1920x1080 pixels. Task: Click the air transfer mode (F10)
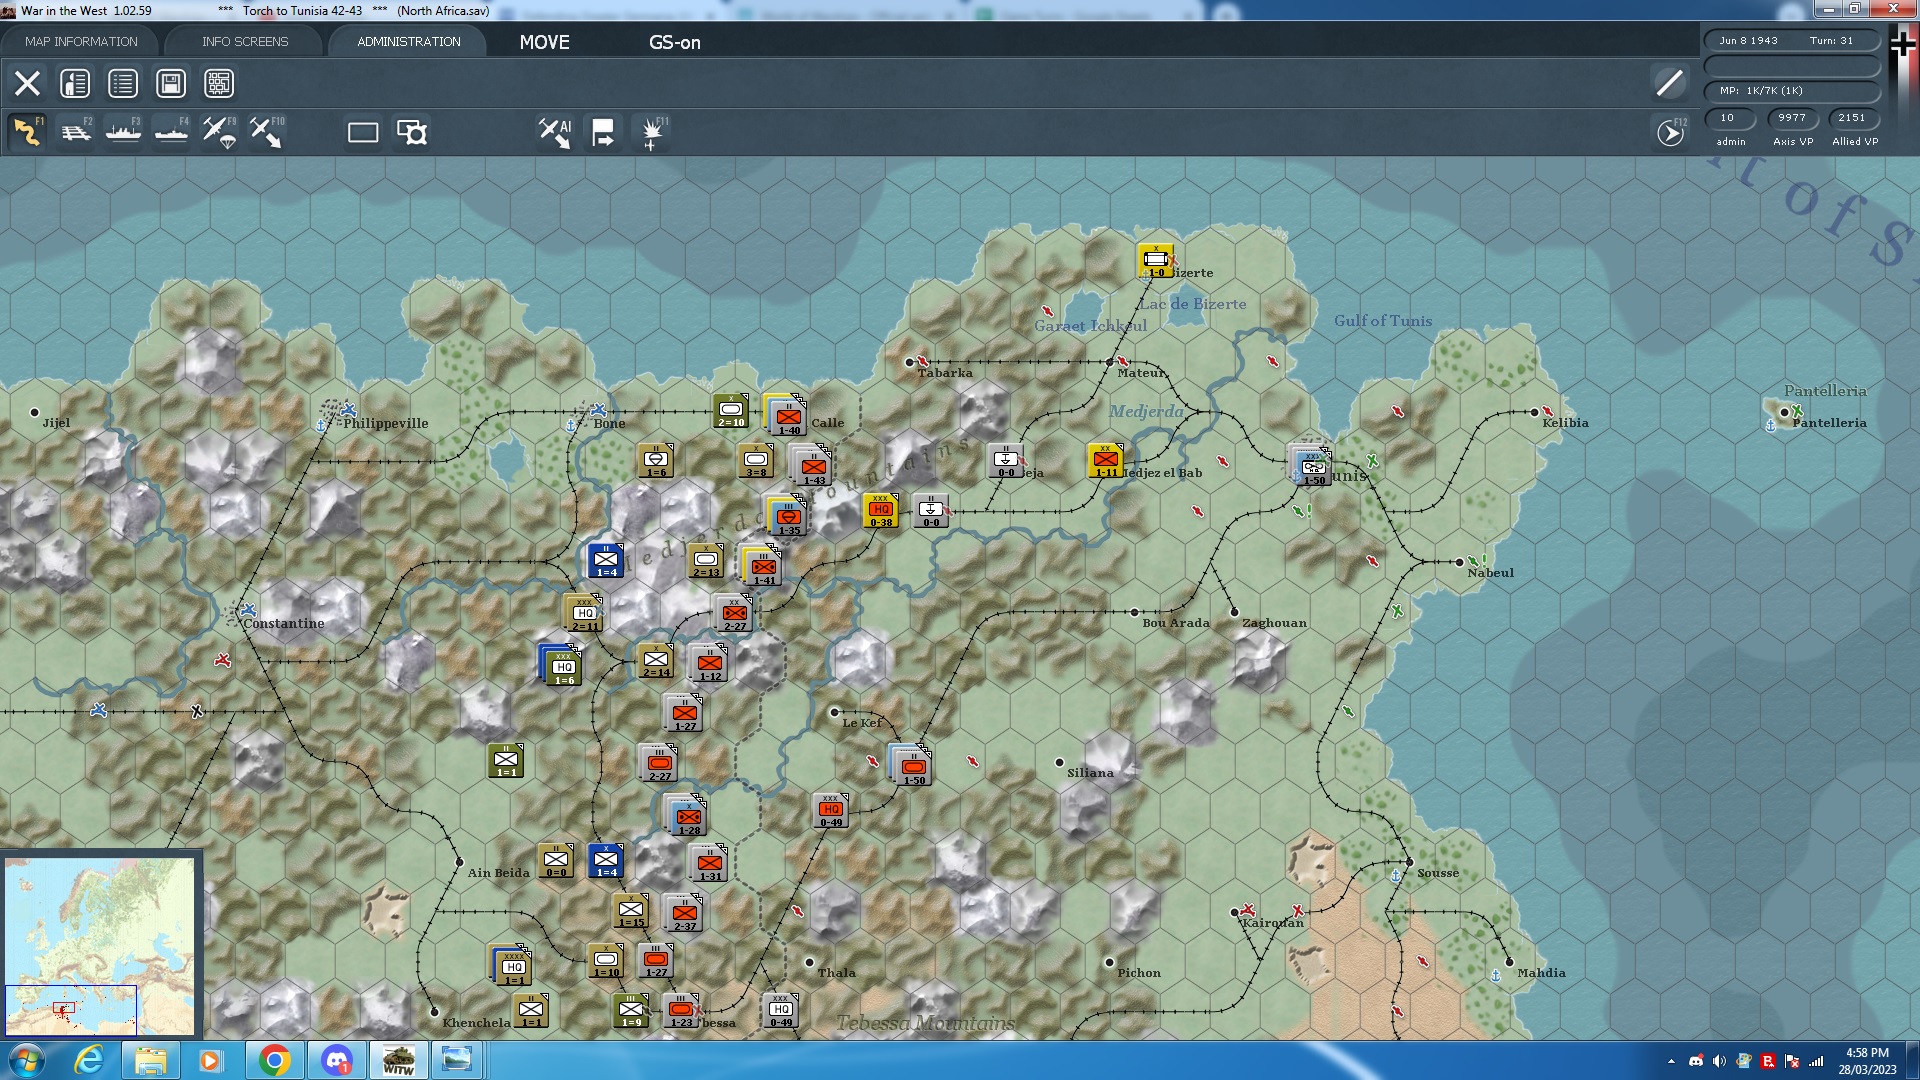[x=266, y=132]
